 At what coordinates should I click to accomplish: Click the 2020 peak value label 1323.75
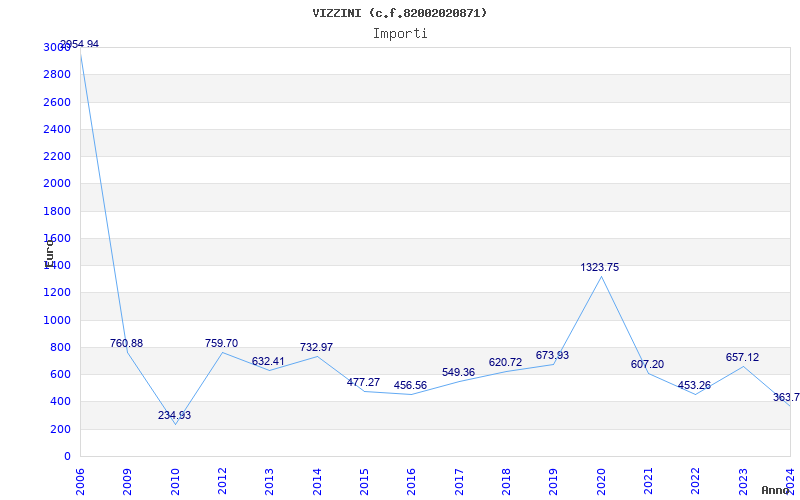(599, 267)
